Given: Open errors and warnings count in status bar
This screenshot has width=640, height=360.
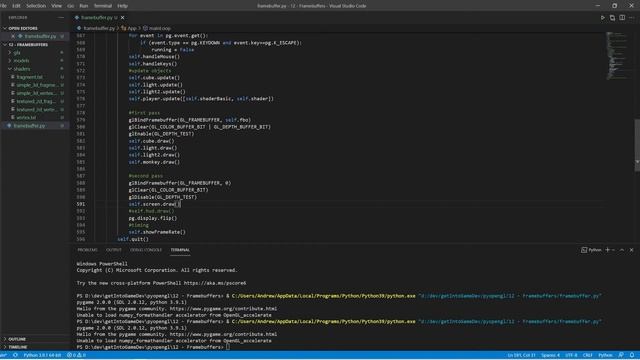Looking at the screenshot, I should pos(76,355).
